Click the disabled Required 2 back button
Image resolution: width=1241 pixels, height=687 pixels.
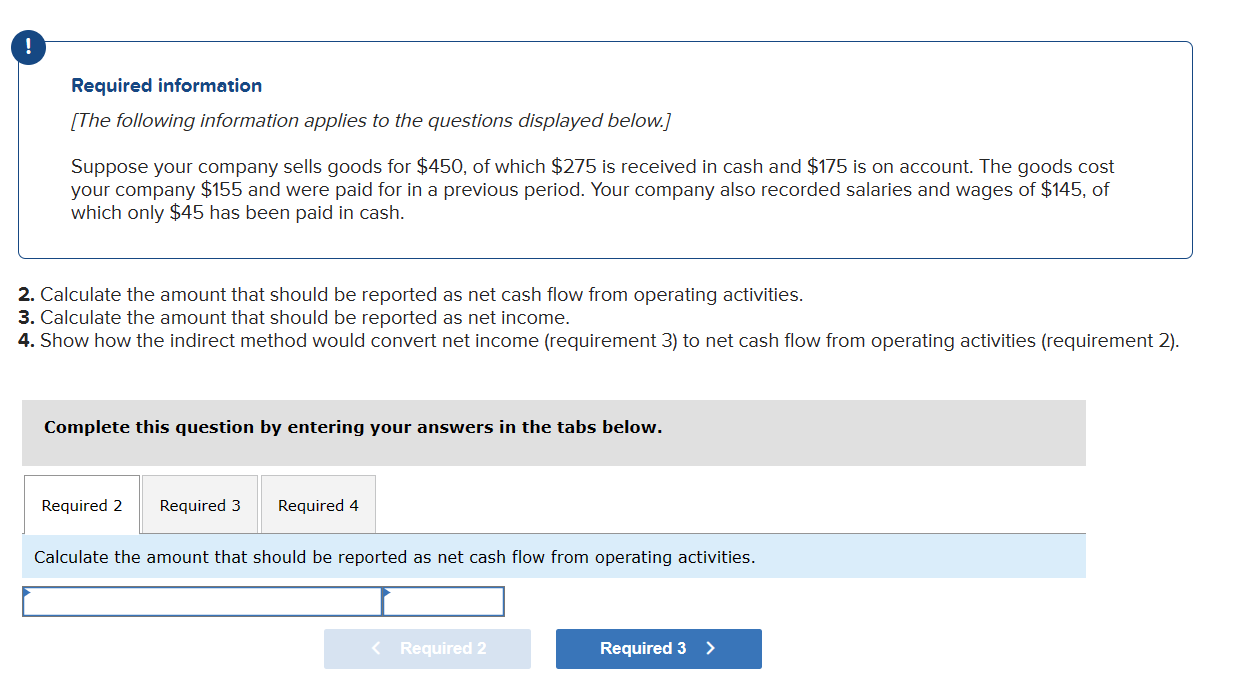tap(427, 649)
